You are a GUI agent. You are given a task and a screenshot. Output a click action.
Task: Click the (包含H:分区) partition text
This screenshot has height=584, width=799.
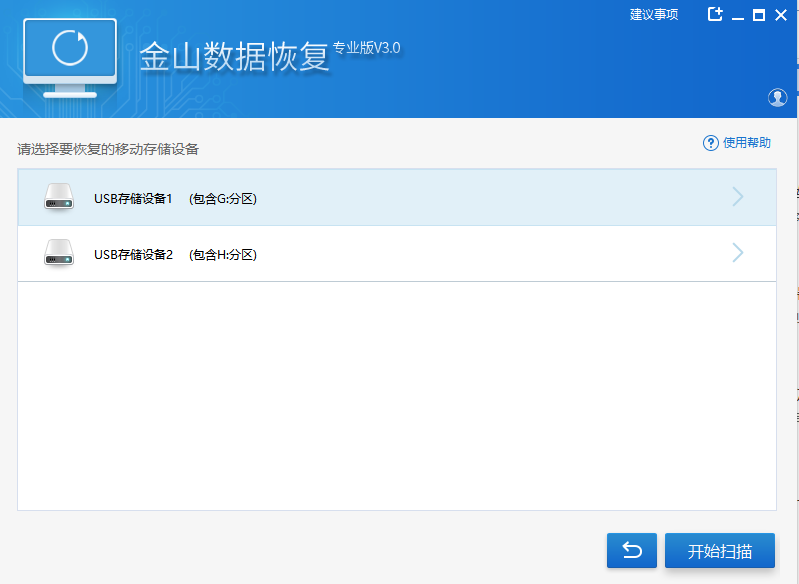[x=222, y=255]
